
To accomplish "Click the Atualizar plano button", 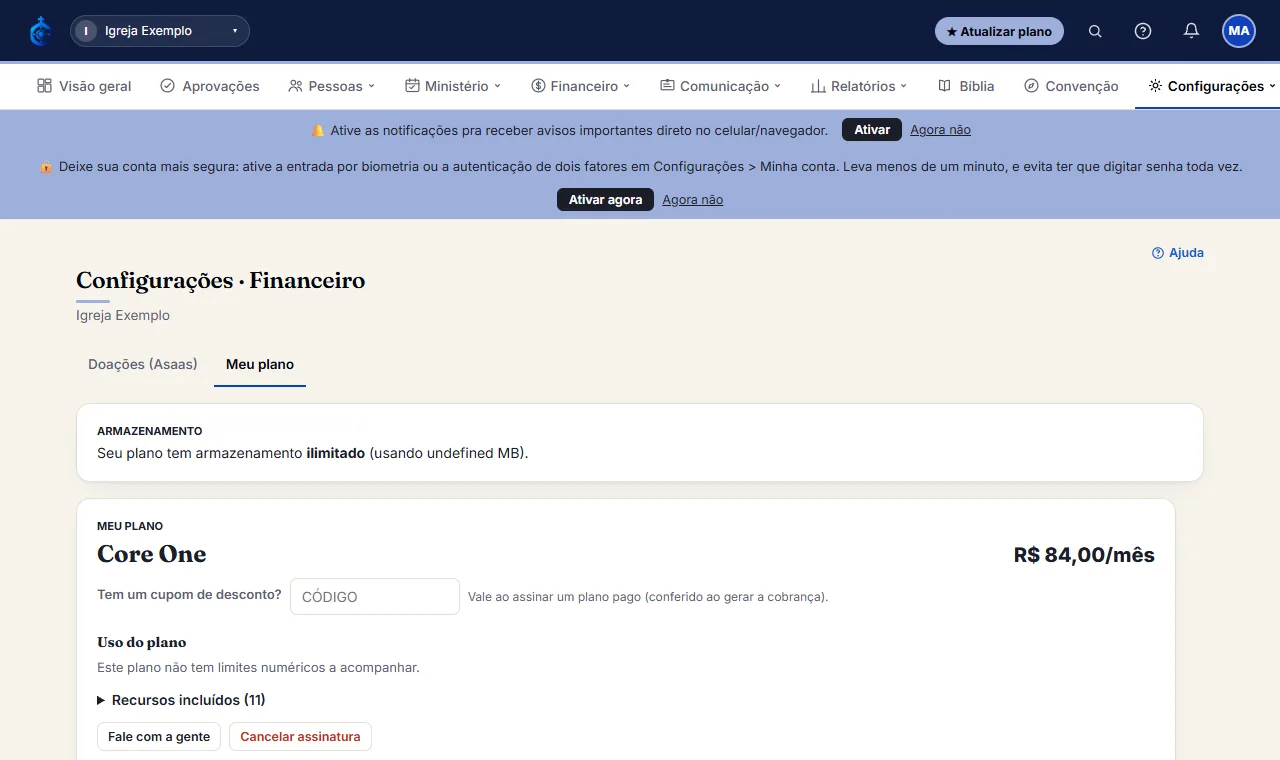I will (999, 31).
